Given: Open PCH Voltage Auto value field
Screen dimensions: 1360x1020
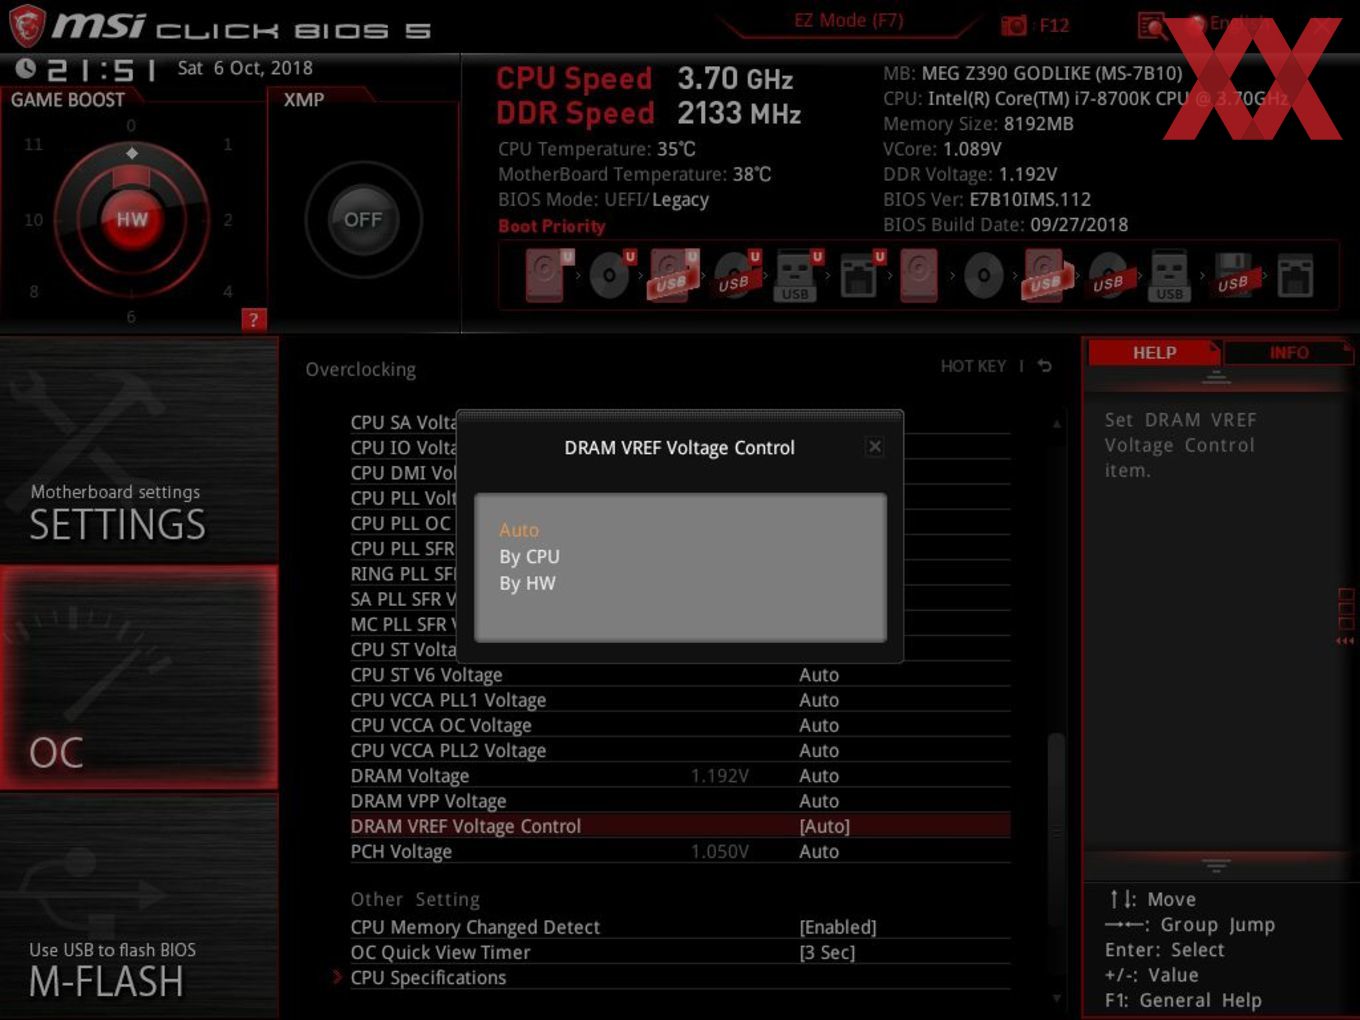Looking at the screenshot, I should pos(819,852).
